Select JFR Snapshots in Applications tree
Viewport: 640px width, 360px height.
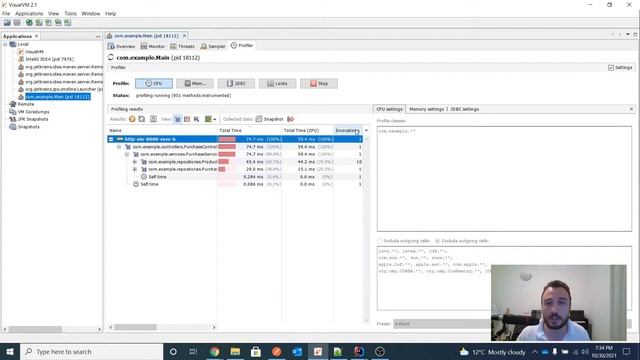click(x=33, y=119)
